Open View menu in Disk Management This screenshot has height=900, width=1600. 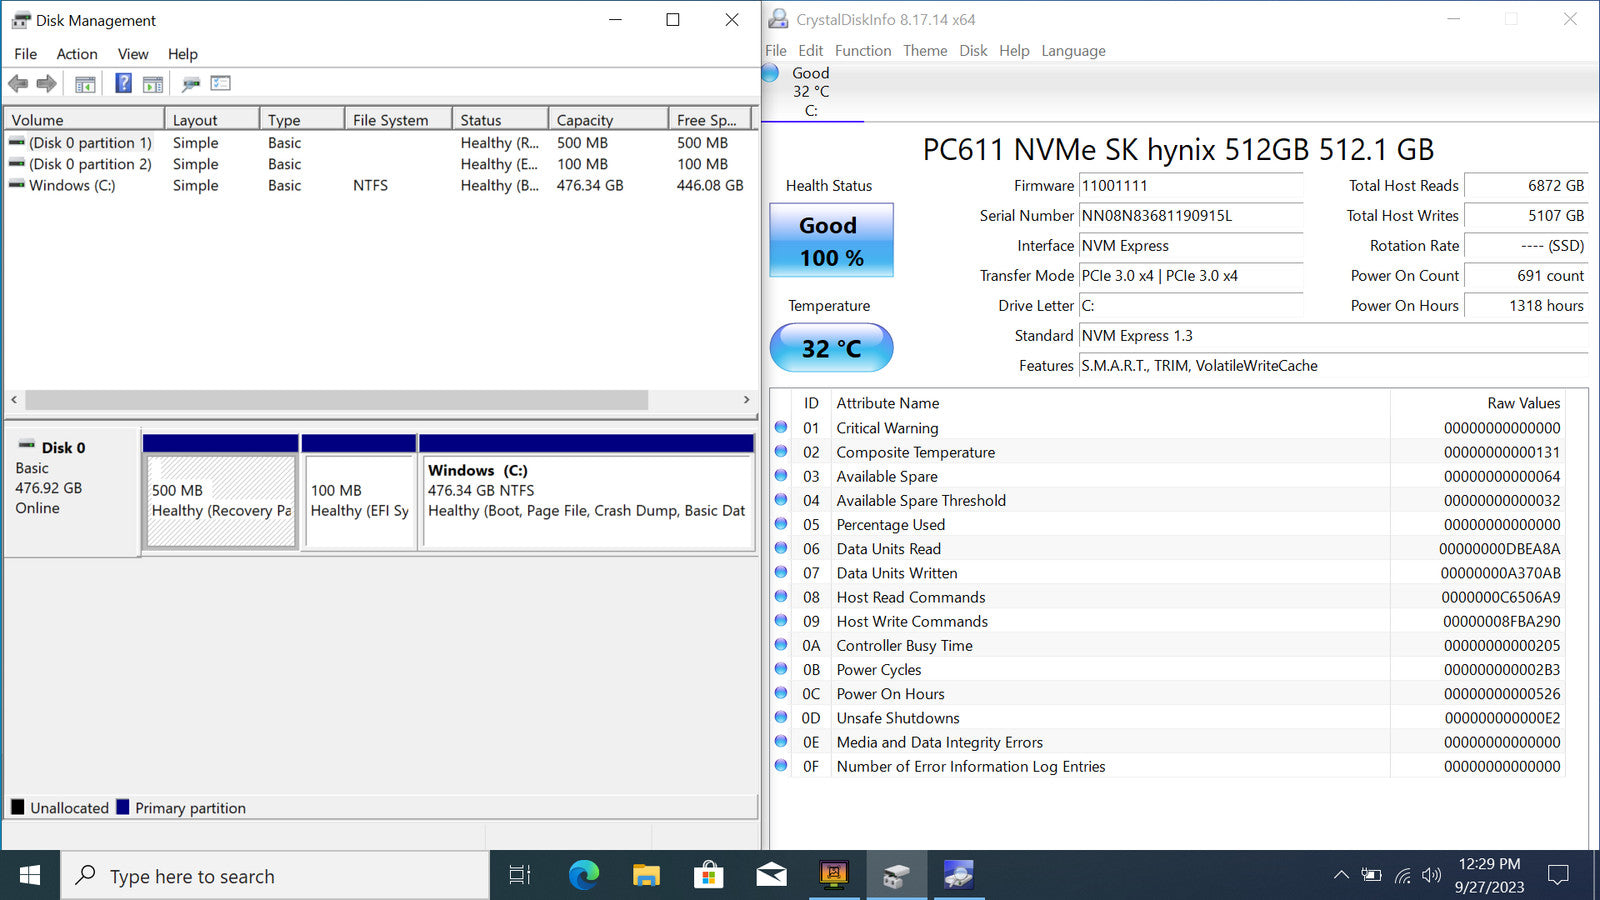pyautogui.click(x=133, y=54)
